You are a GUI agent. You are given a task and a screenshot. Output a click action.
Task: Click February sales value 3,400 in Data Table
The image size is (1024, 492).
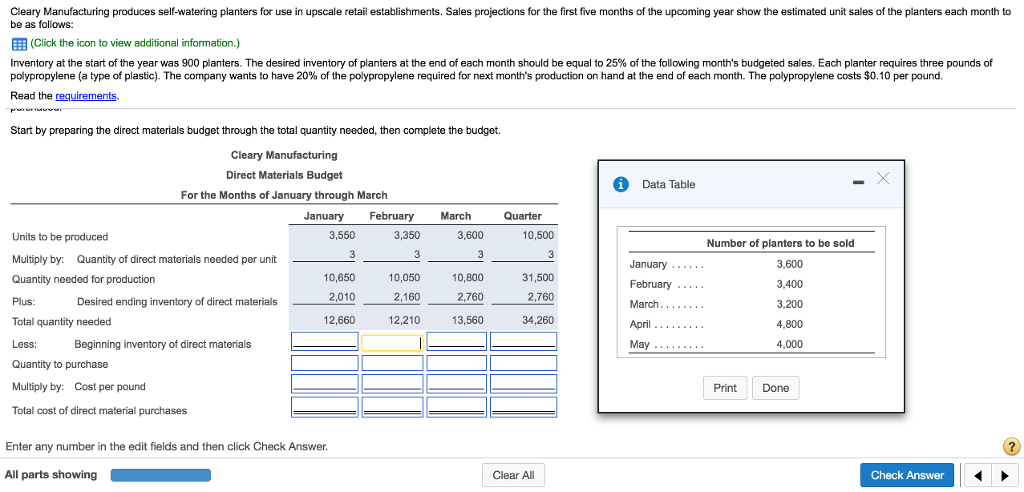coord(790,284)
